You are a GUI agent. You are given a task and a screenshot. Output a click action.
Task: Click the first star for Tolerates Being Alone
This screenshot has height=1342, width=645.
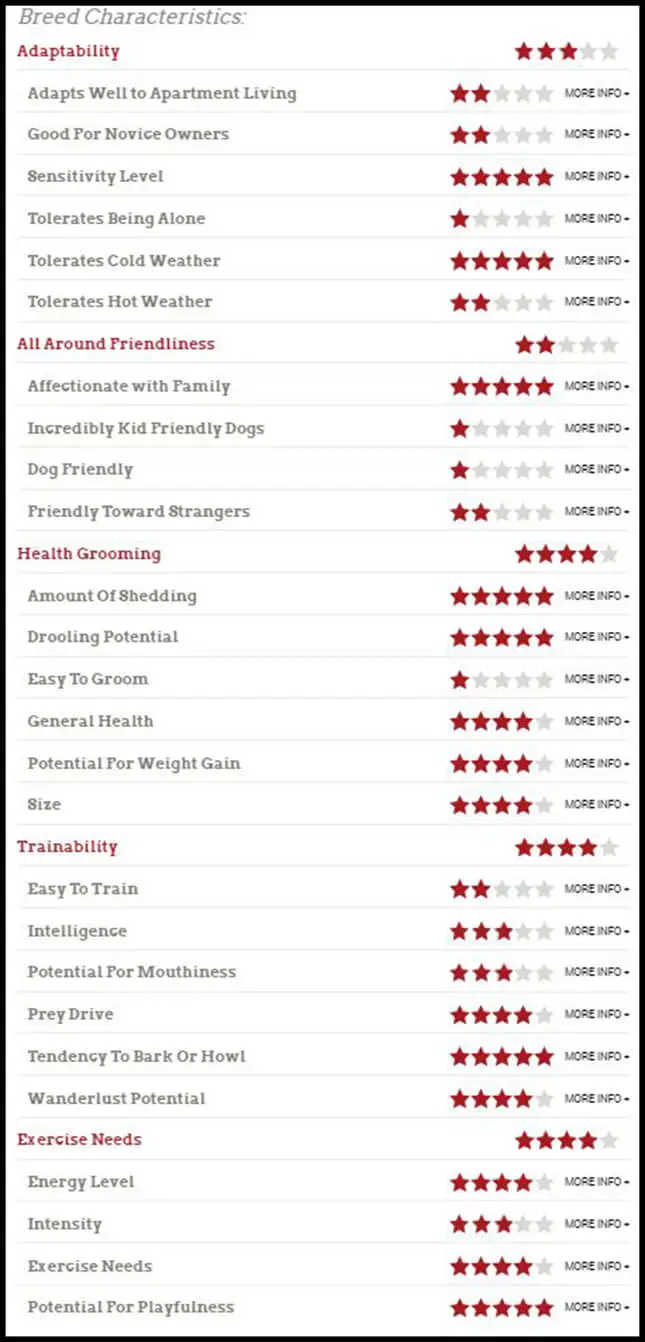(x=461, y=218)
